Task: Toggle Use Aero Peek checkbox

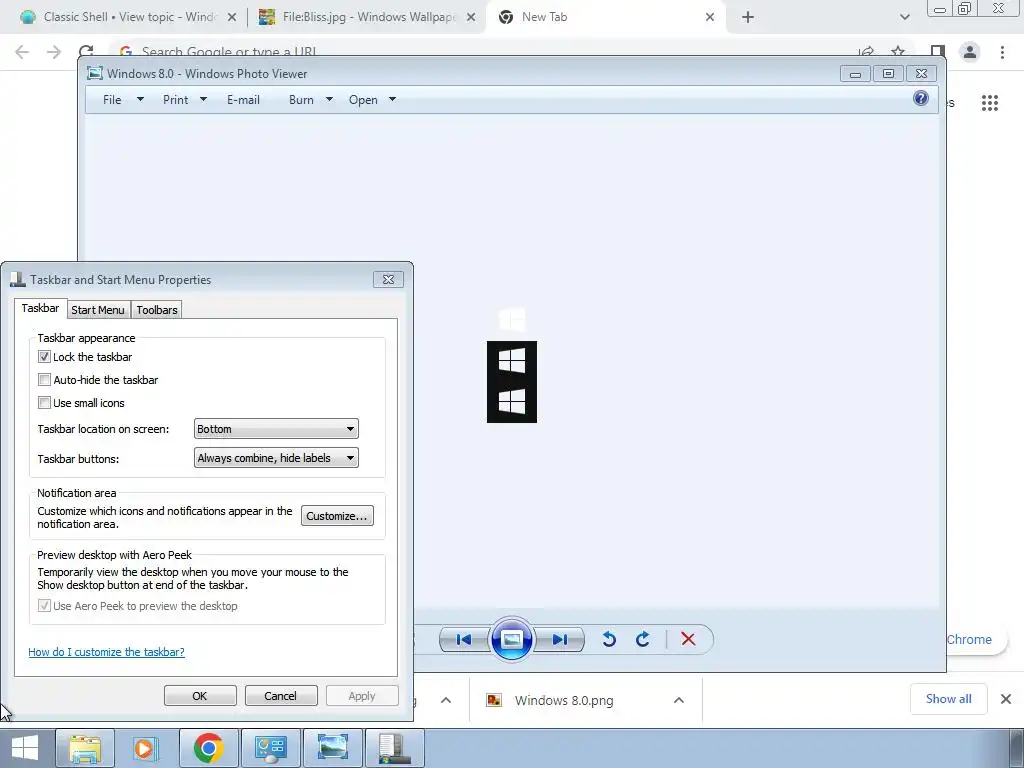Action: click(x=44, y=605)
